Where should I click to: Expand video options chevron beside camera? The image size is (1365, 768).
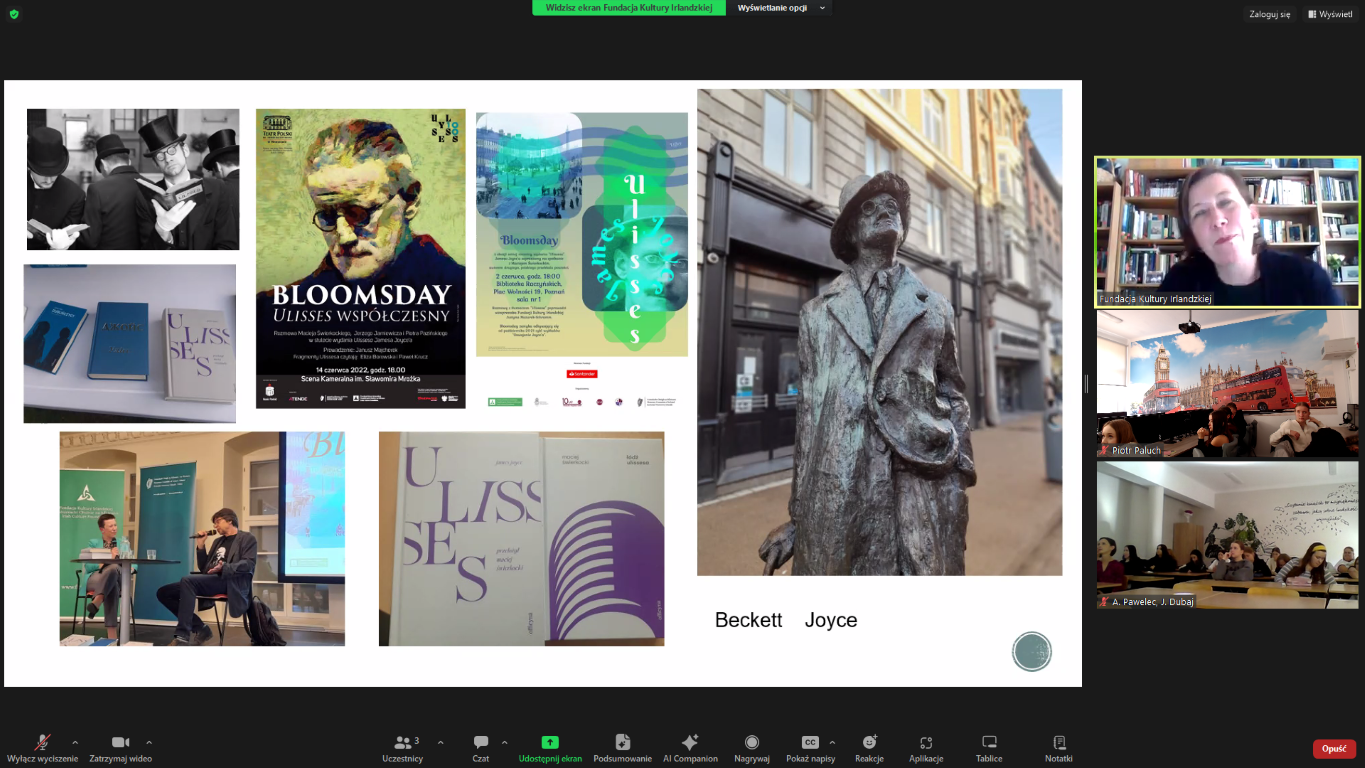tap(149, 742)
